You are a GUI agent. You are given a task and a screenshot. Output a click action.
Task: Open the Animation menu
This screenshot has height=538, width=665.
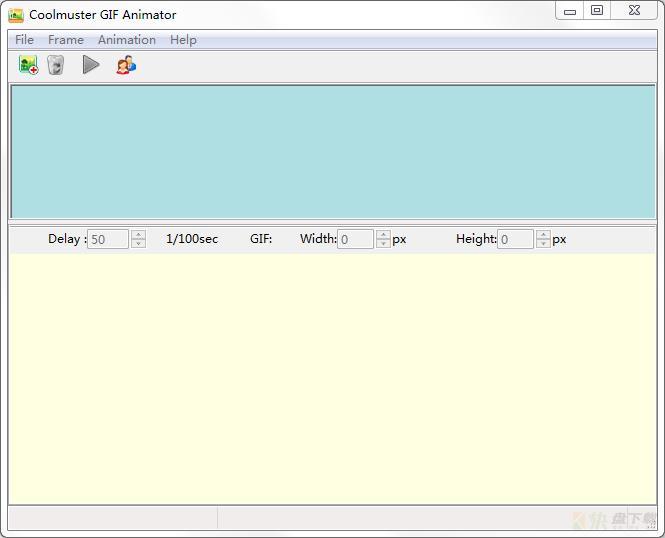(127, 40)
